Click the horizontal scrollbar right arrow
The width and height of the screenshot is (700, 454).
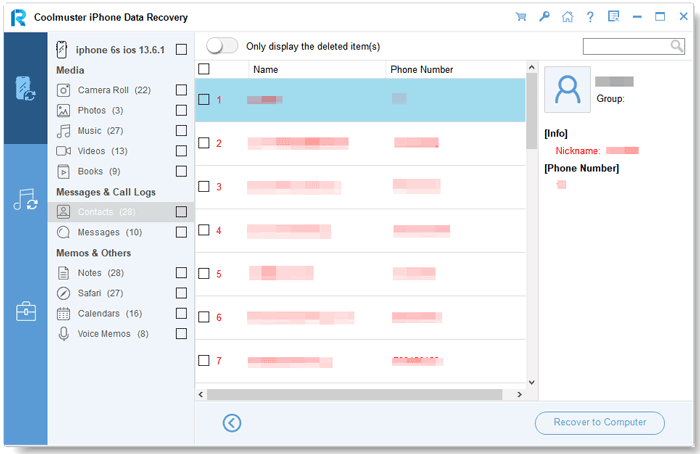[x=519, y=394]
